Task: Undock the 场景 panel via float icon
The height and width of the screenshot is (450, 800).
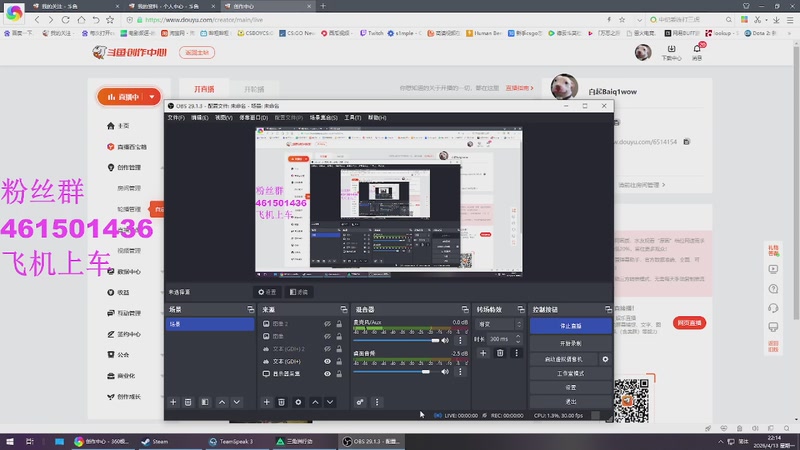Action: (x=251, y=309)
